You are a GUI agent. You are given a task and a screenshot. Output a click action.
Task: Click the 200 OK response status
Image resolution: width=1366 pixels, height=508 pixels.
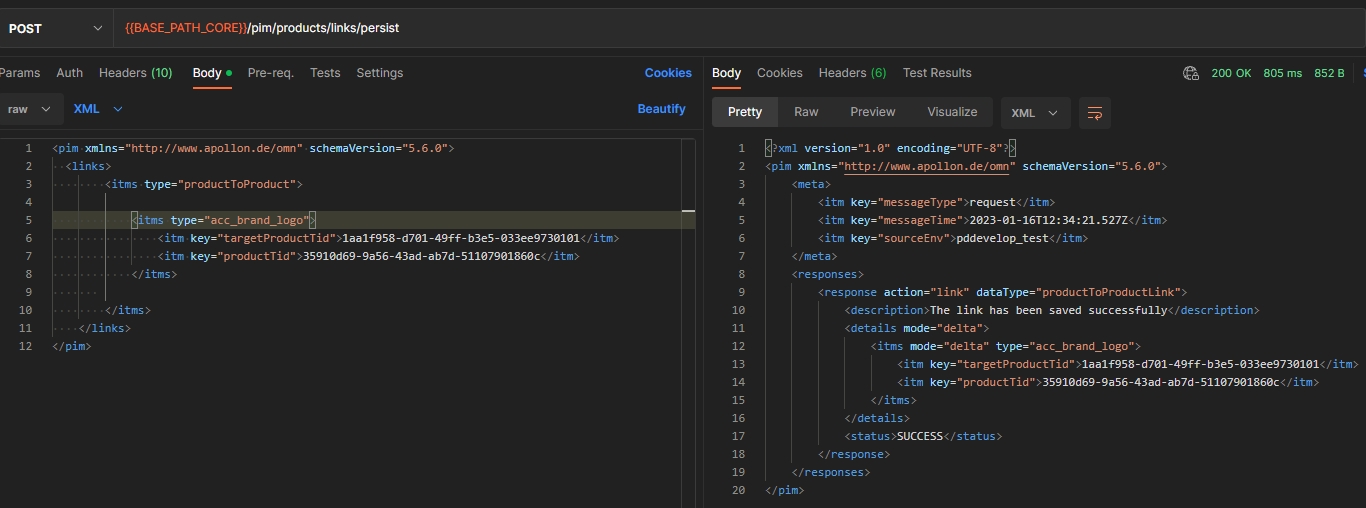click(x=1230, y=73)
